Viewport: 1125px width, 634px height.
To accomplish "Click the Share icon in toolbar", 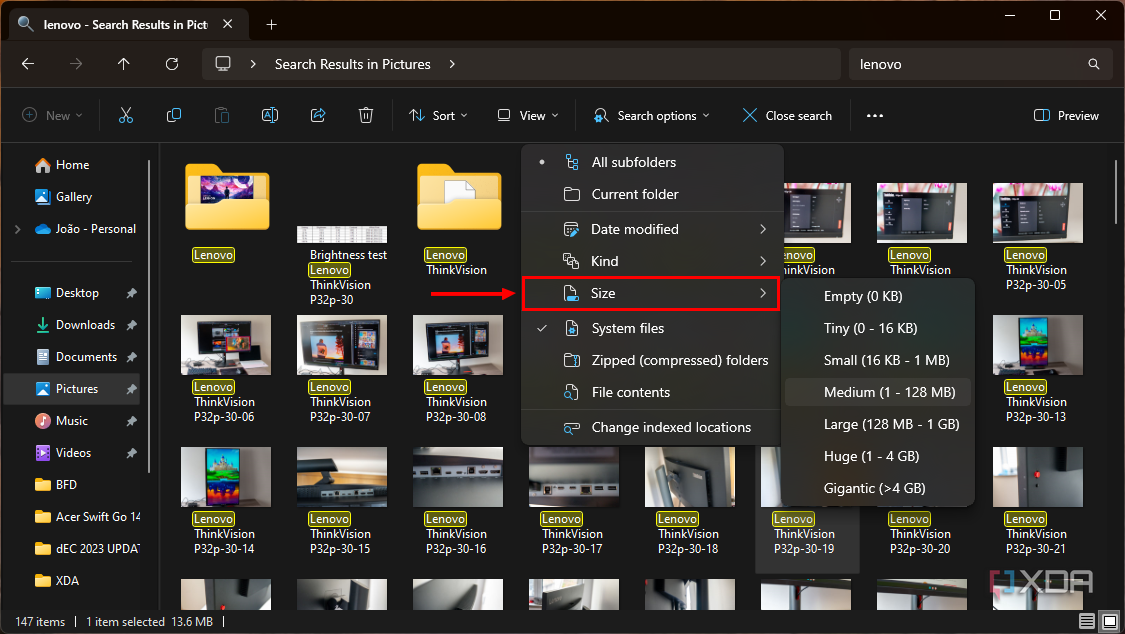I will click(318, 115).
